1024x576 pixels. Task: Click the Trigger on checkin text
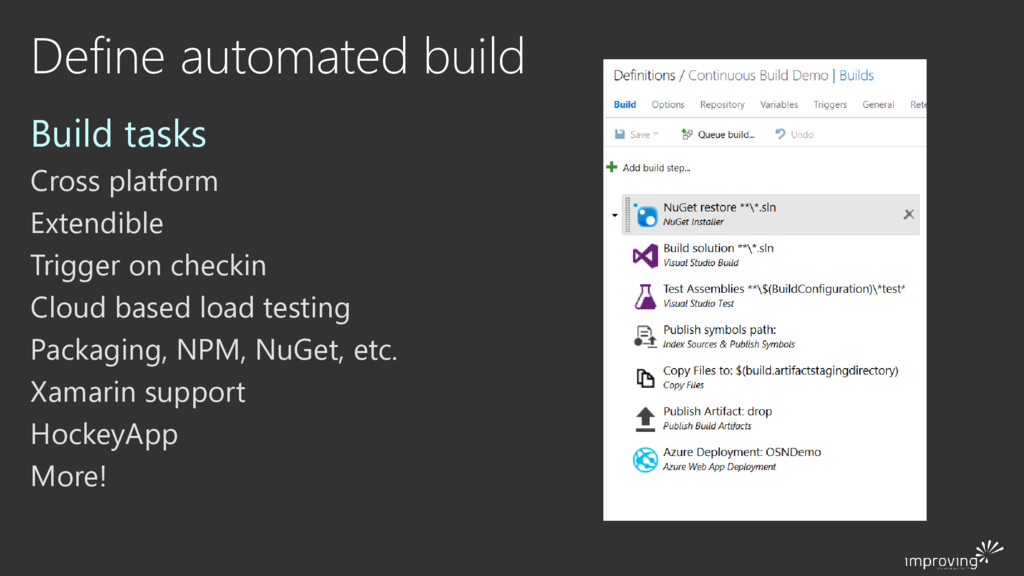pyautogui.click(x=148, y=266)
